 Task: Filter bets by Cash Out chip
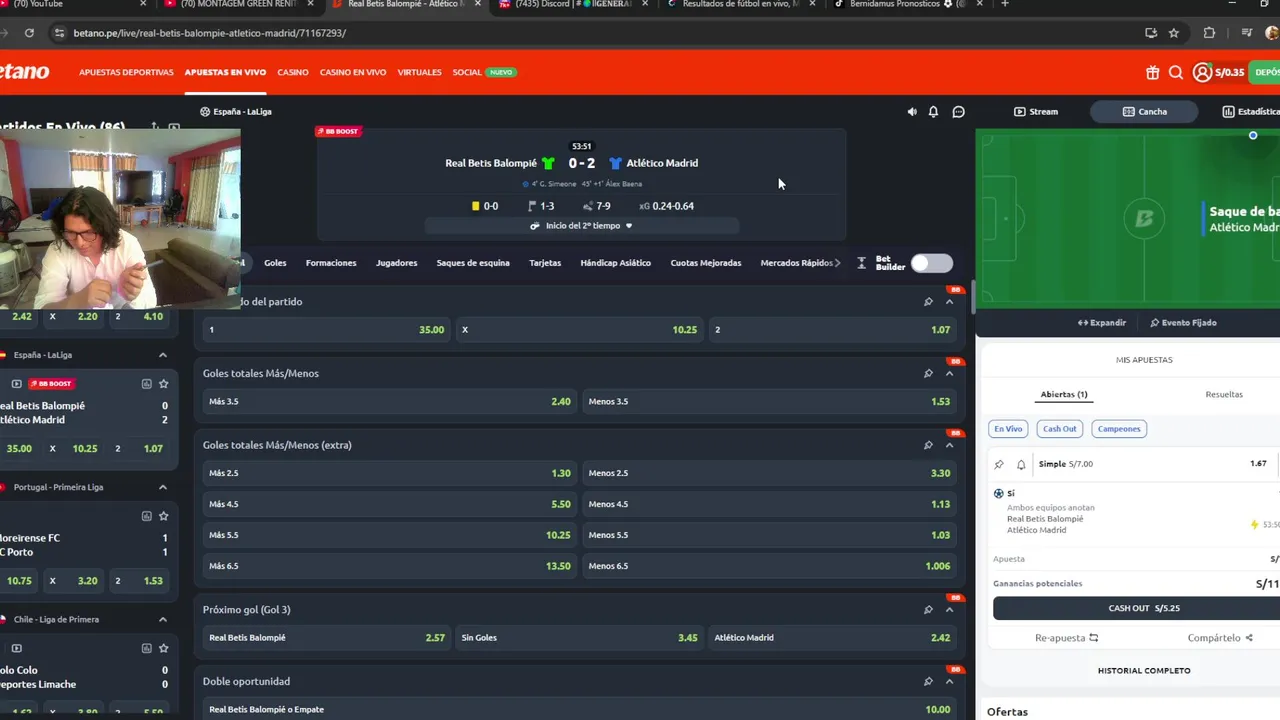[x=1059, y=429]
